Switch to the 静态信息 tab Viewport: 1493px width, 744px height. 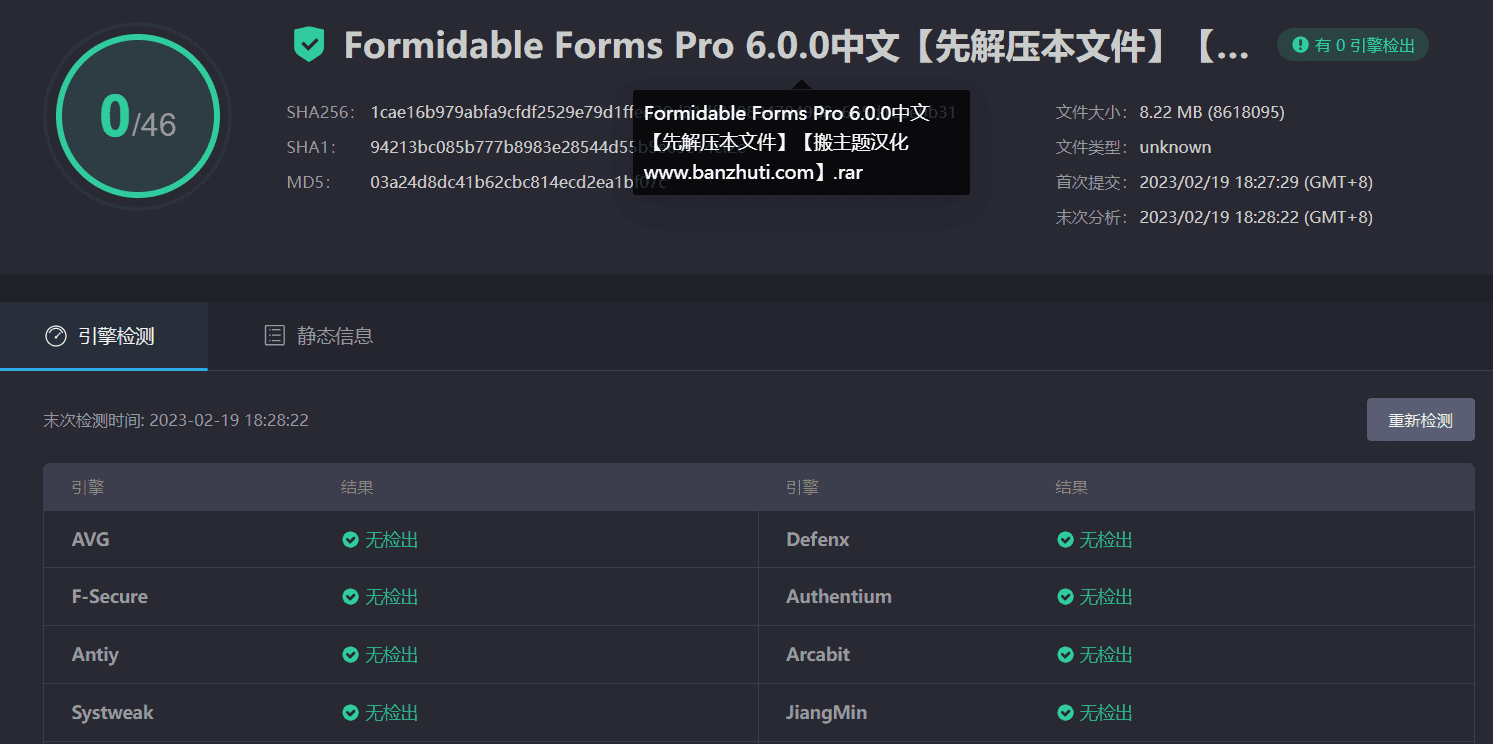(319, 336)
